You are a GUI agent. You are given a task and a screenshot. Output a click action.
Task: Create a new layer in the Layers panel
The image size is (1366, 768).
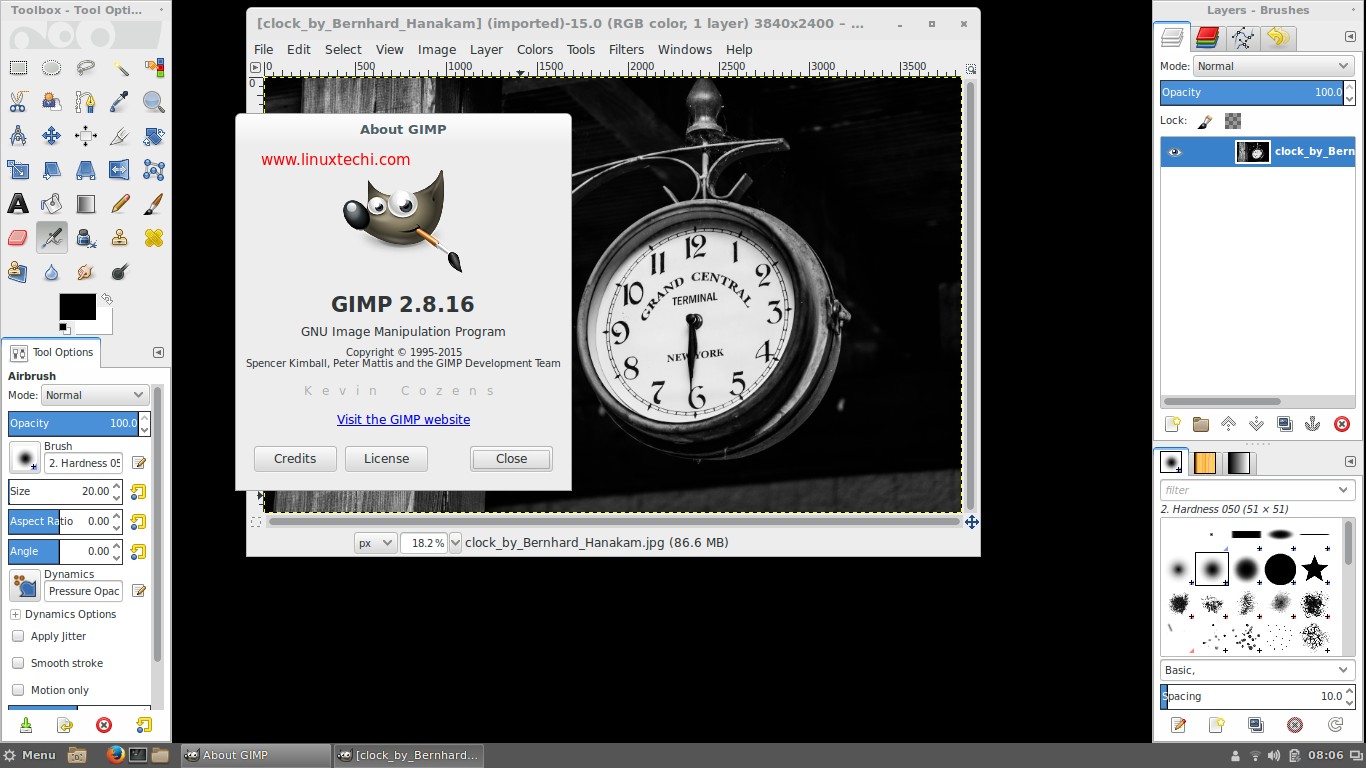pyautogui.click(x=1171, y=424)
